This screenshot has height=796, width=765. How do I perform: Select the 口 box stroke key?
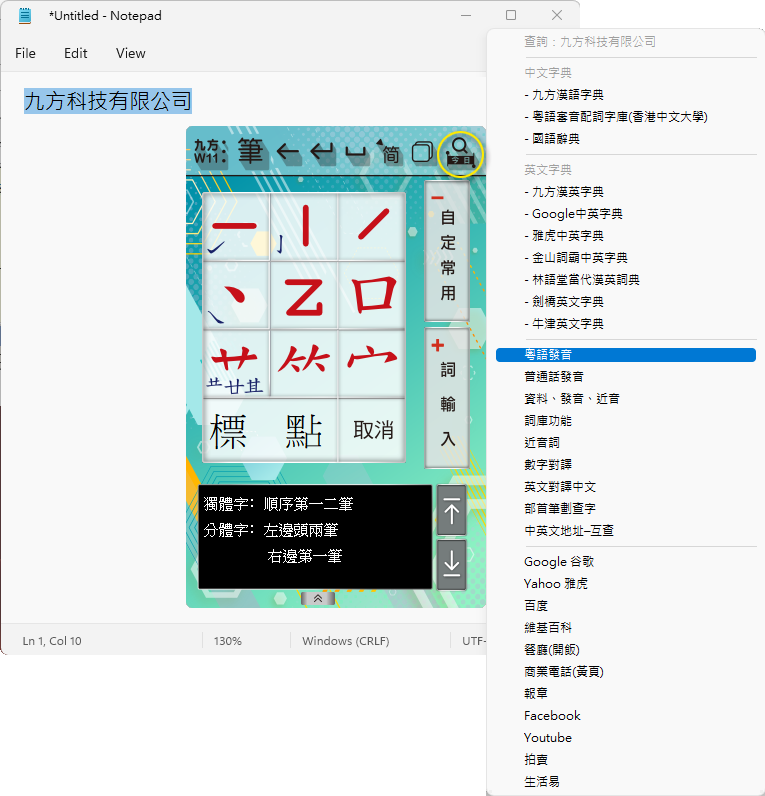tap(372, 295)
